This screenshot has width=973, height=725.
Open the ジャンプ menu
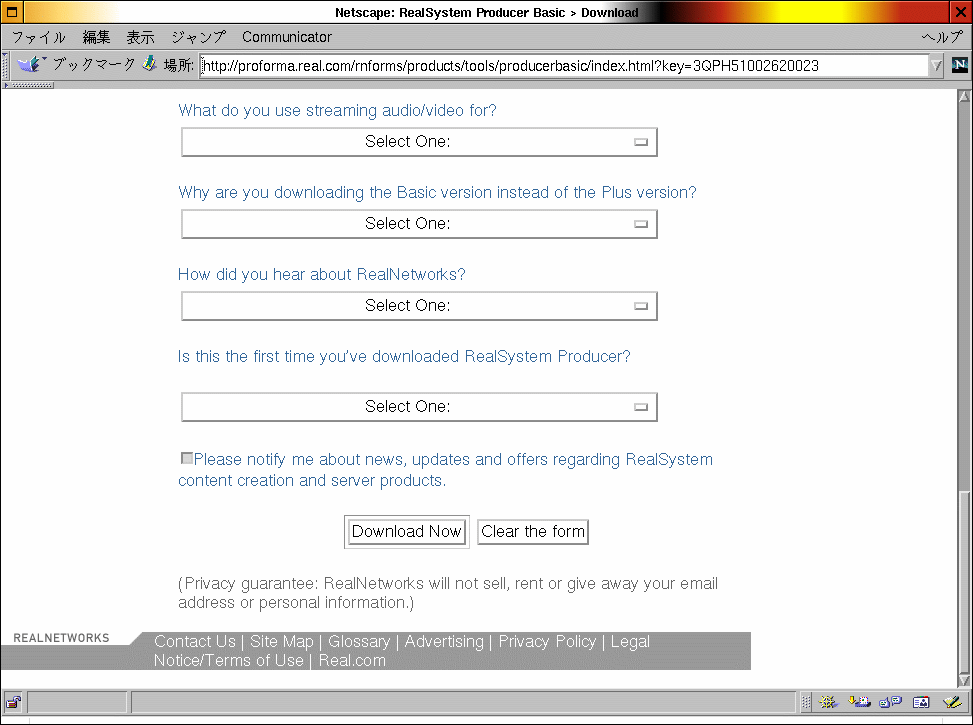click(x=199, y=37)
